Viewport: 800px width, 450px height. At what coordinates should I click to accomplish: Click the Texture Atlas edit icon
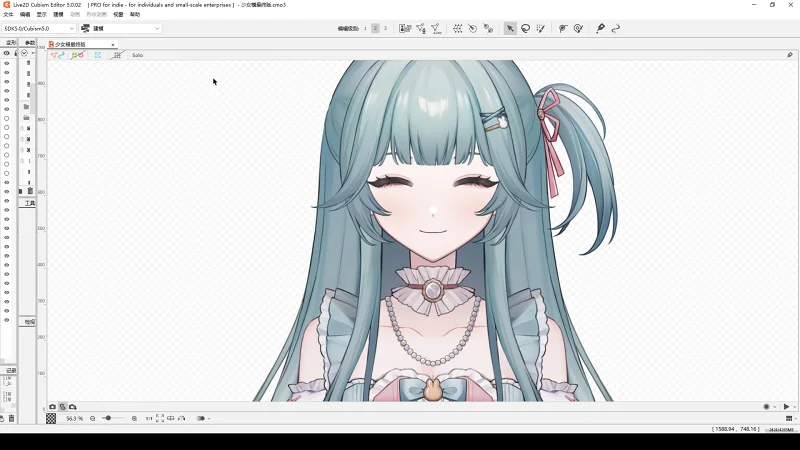(403, 29)
